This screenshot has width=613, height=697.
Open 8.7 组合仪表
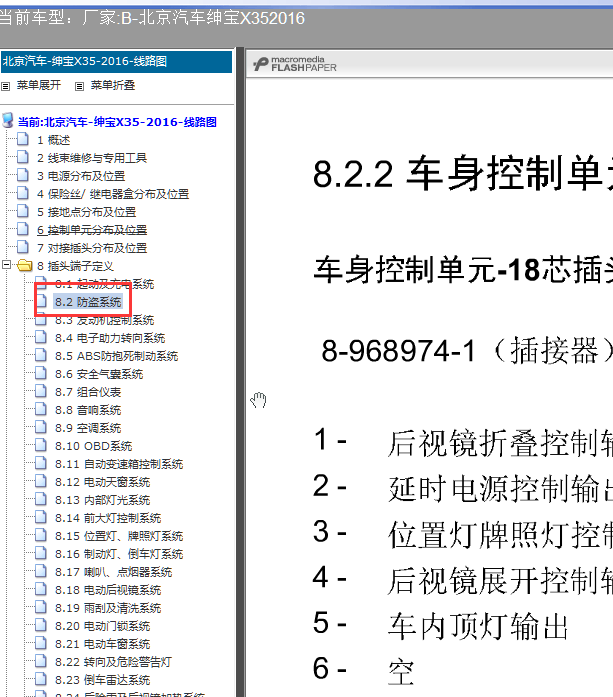pyautogui.click(x=88, y=392)
